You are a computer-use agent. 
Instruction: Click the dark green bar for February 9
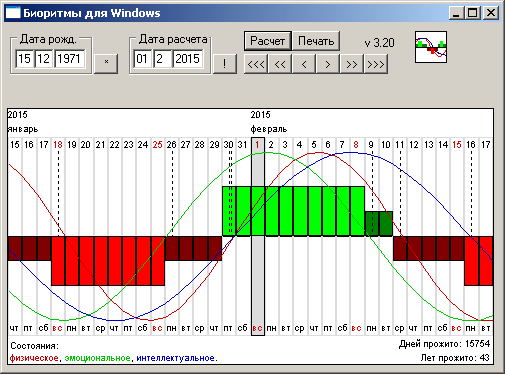372,224
